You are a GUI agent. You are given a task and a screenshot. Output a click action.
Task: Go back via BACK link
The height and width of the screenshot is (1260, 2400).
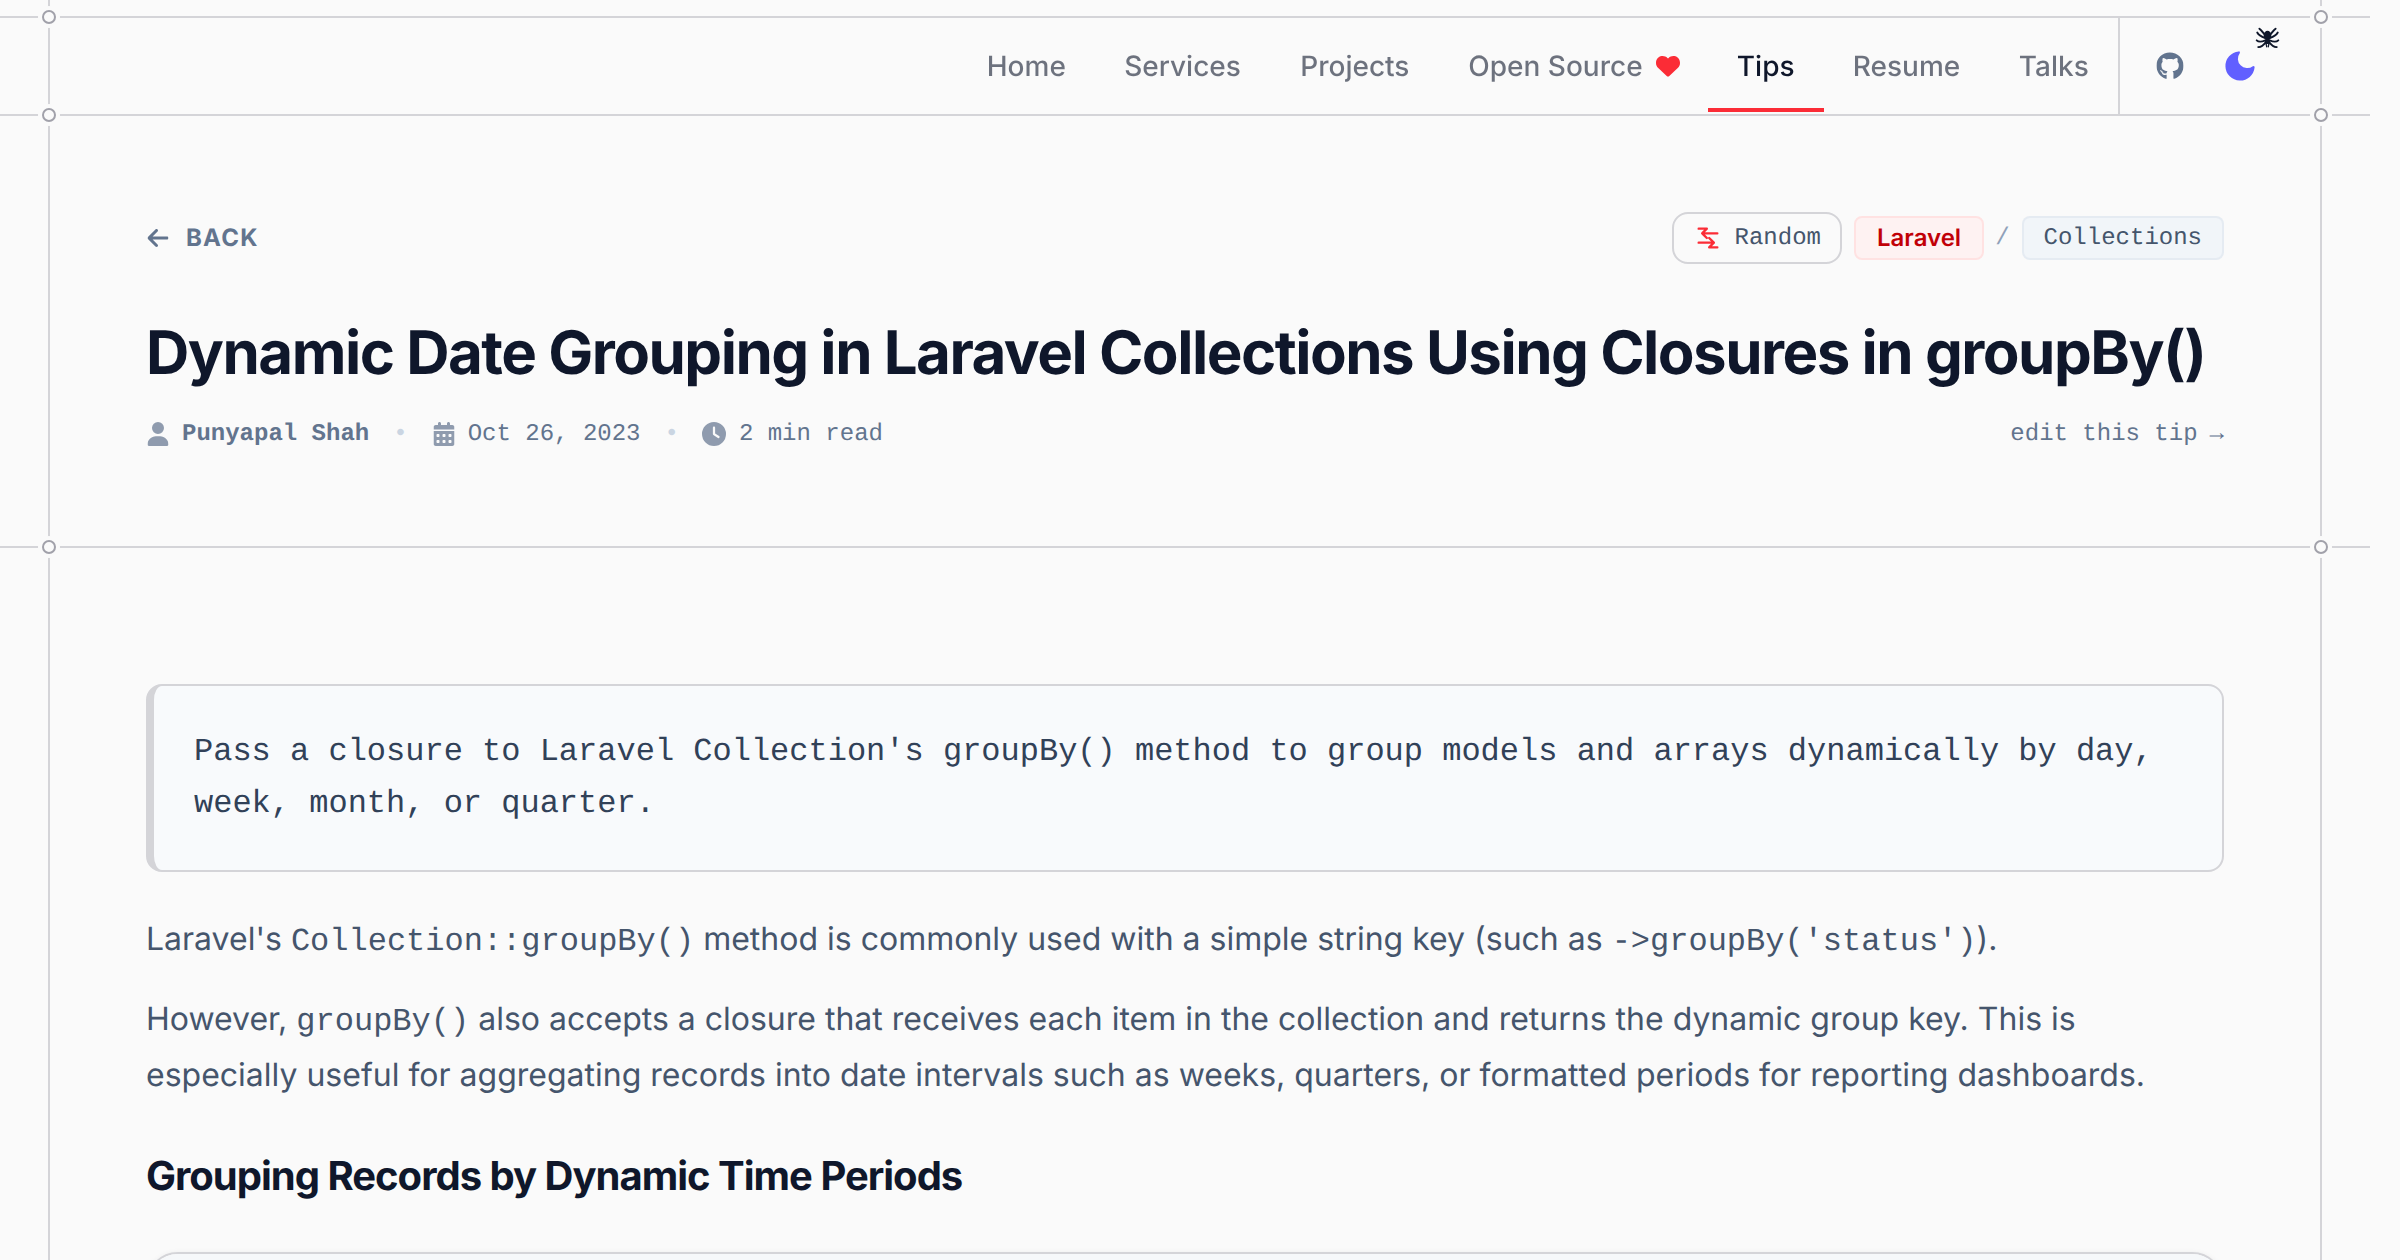(x=202, y=237)
